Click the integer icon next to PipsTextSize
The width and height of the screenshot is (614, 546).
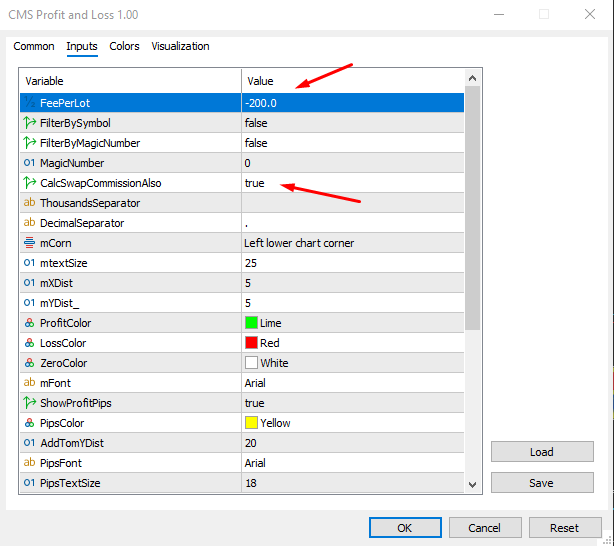tap(29, 483)
